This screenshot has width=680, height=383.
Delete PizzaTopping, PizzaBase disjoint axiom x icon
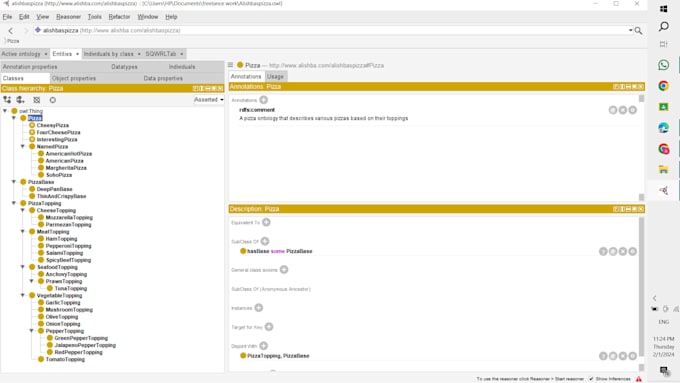[x=623, y=356]
